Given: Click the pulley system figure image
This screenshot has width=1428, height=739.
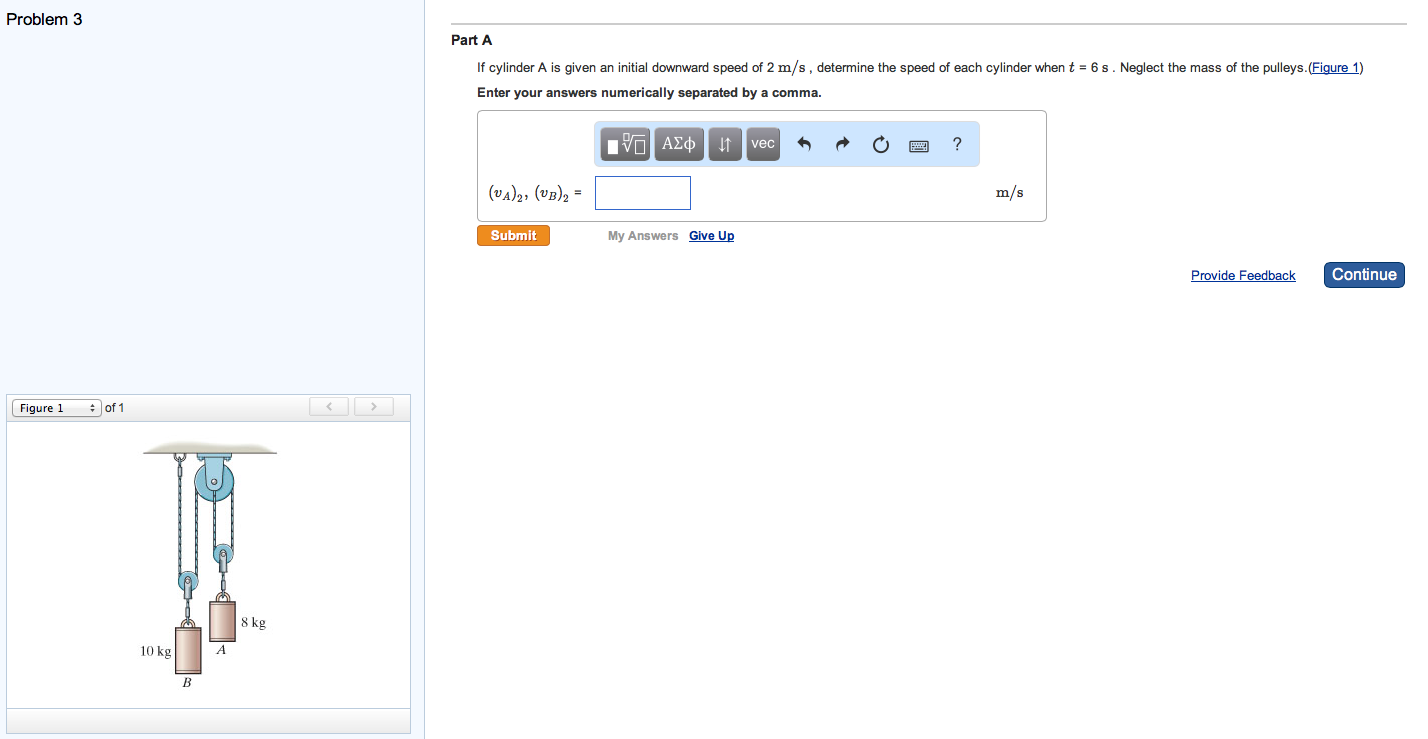Looking at the screenshot, I should pyautogui.click(x=208, y=563).
